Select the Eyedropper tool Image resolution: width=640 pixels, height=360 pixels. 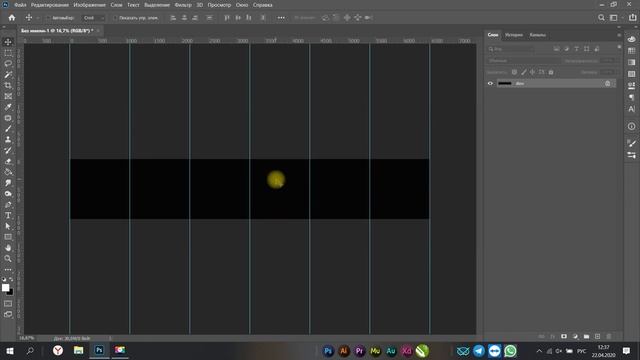pos(8,107)
